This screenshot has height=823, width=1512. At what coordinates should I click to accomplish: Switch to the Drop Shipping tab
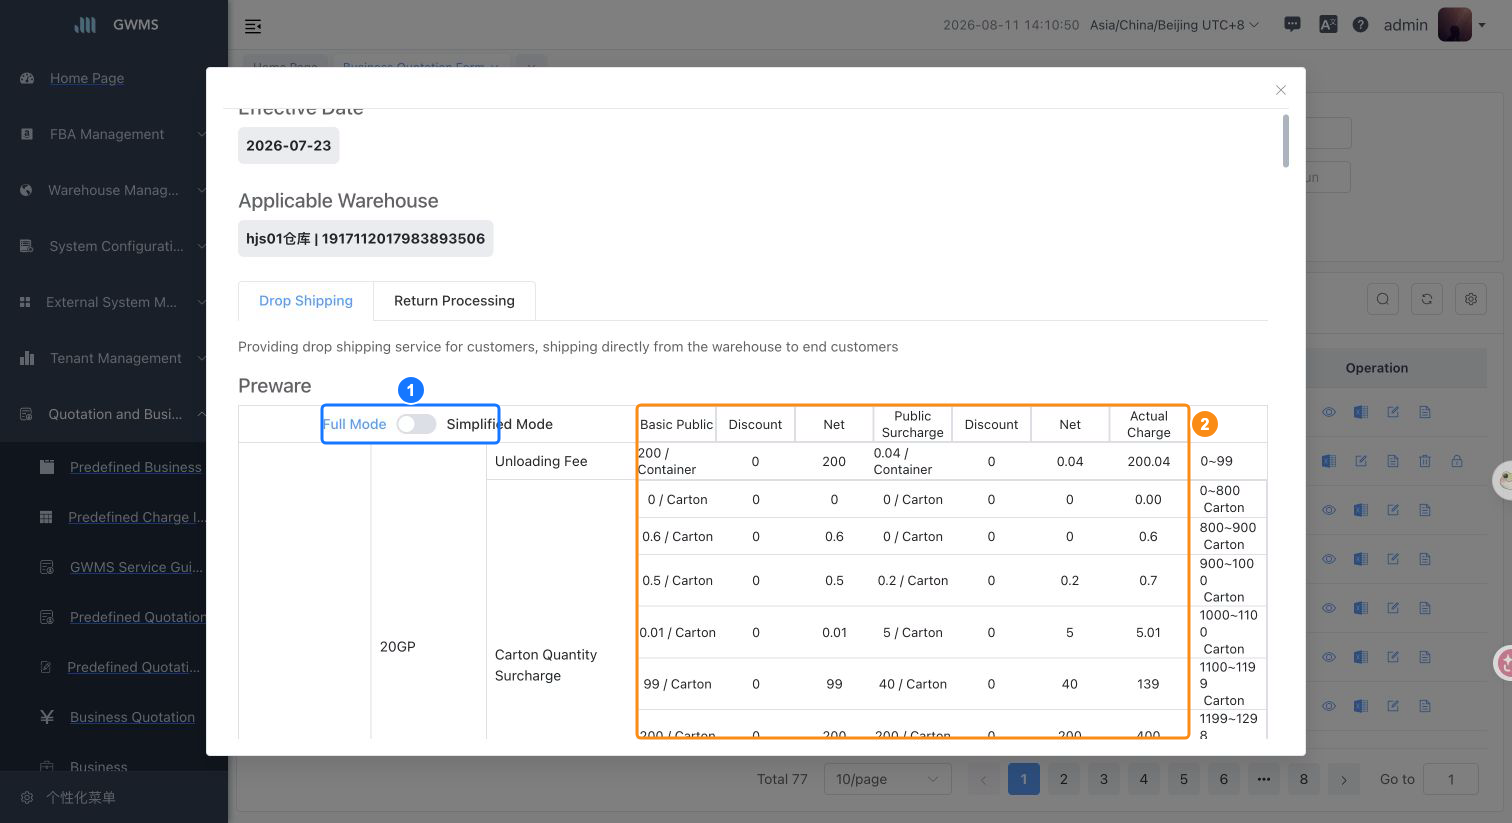point(306,301)
